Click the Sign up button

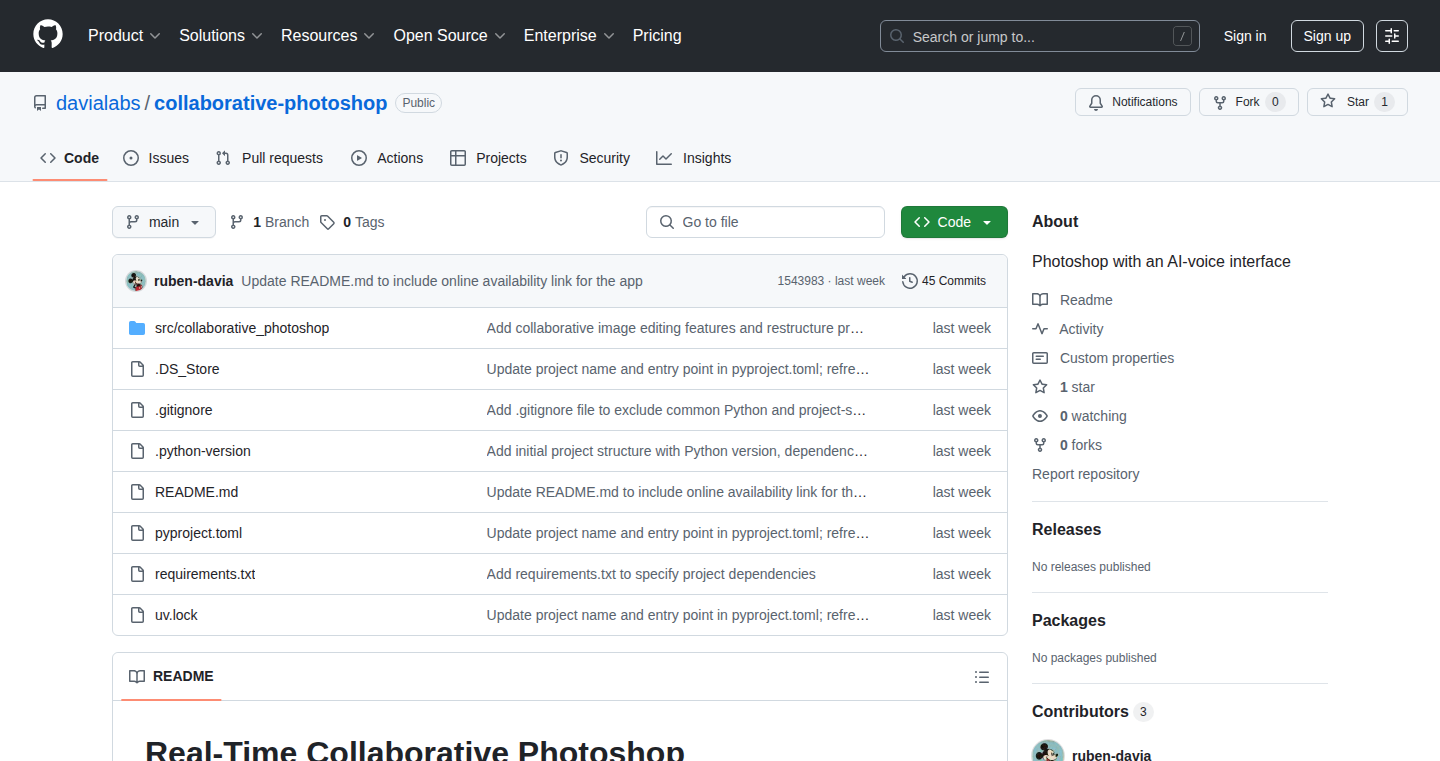(1327, 36)
